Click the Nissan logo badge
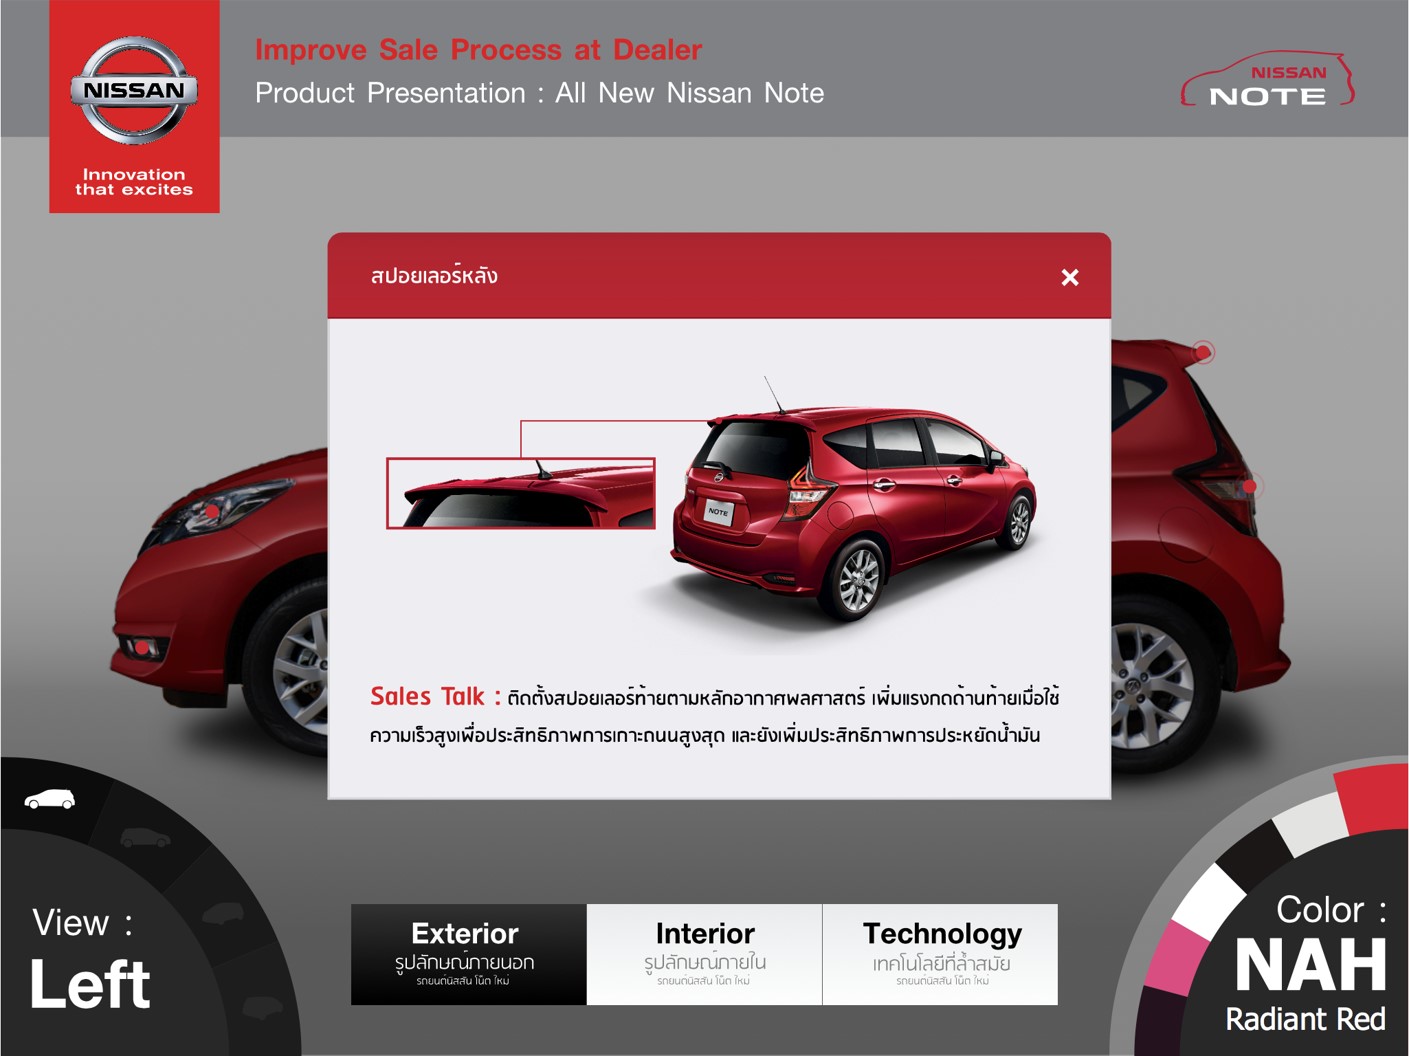1409x1056 pixels. [134, 91]
